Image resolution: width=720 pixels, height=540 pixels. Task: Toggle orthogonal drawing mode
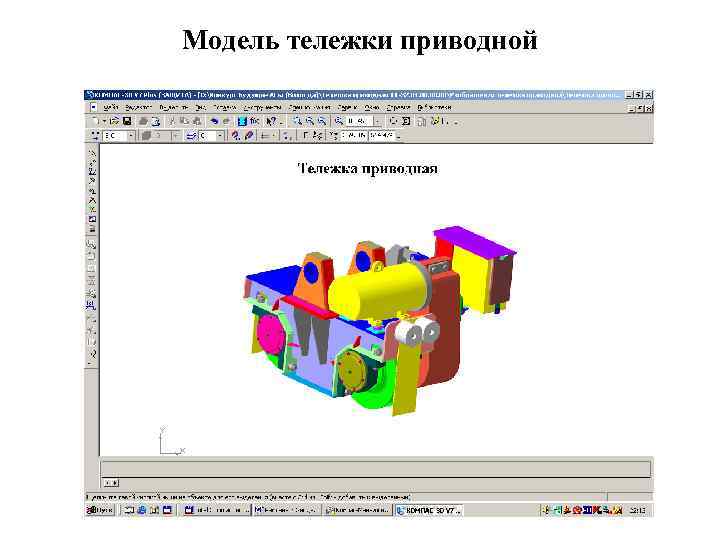305,135
